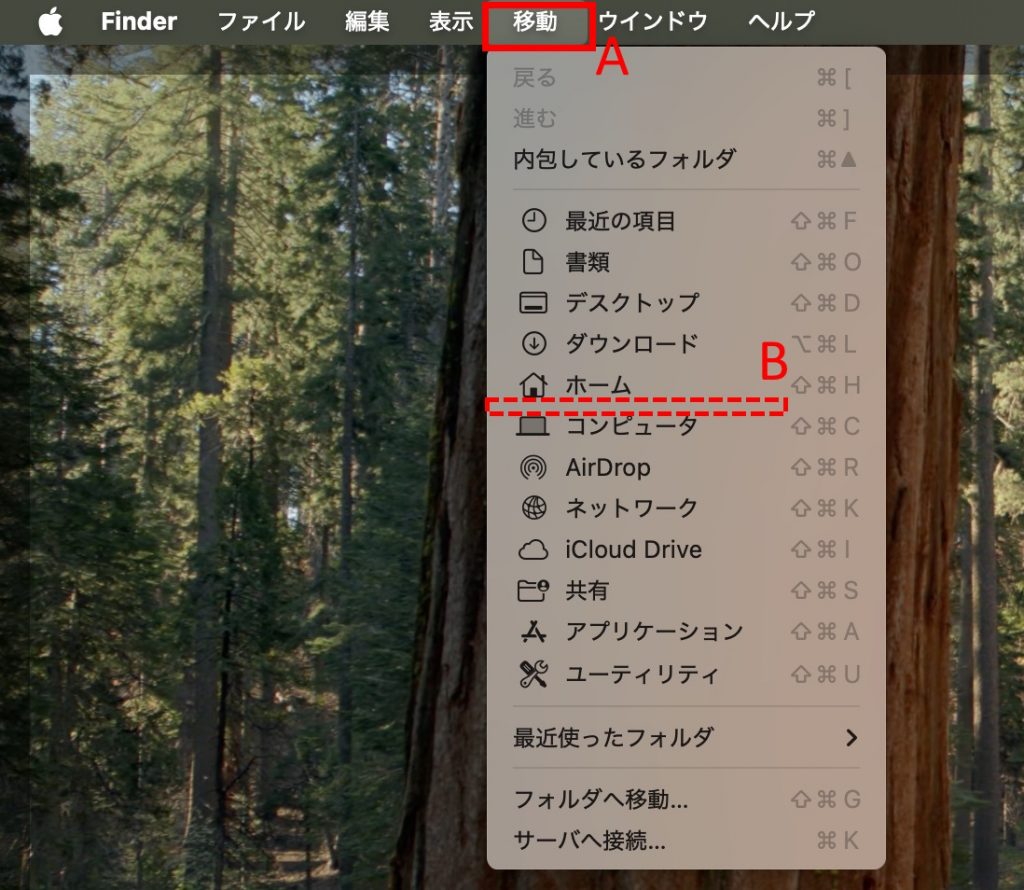Open the ヘルプ menu
The height and width of the screenshot is (890, 1024).
click(781, 22)
